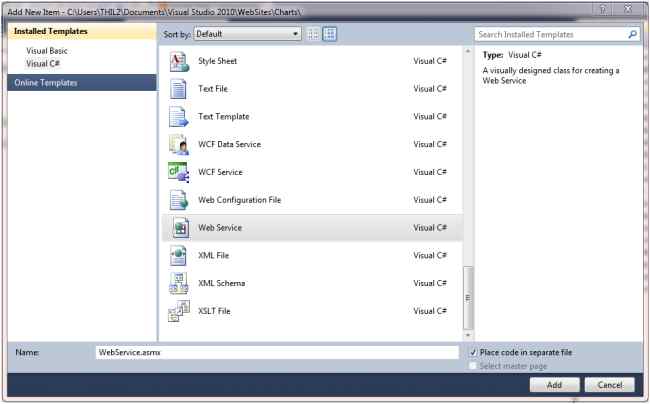Viewport: 650px width, 404px height.
Task: Switch to small icons view
Action: coord(314,34)
